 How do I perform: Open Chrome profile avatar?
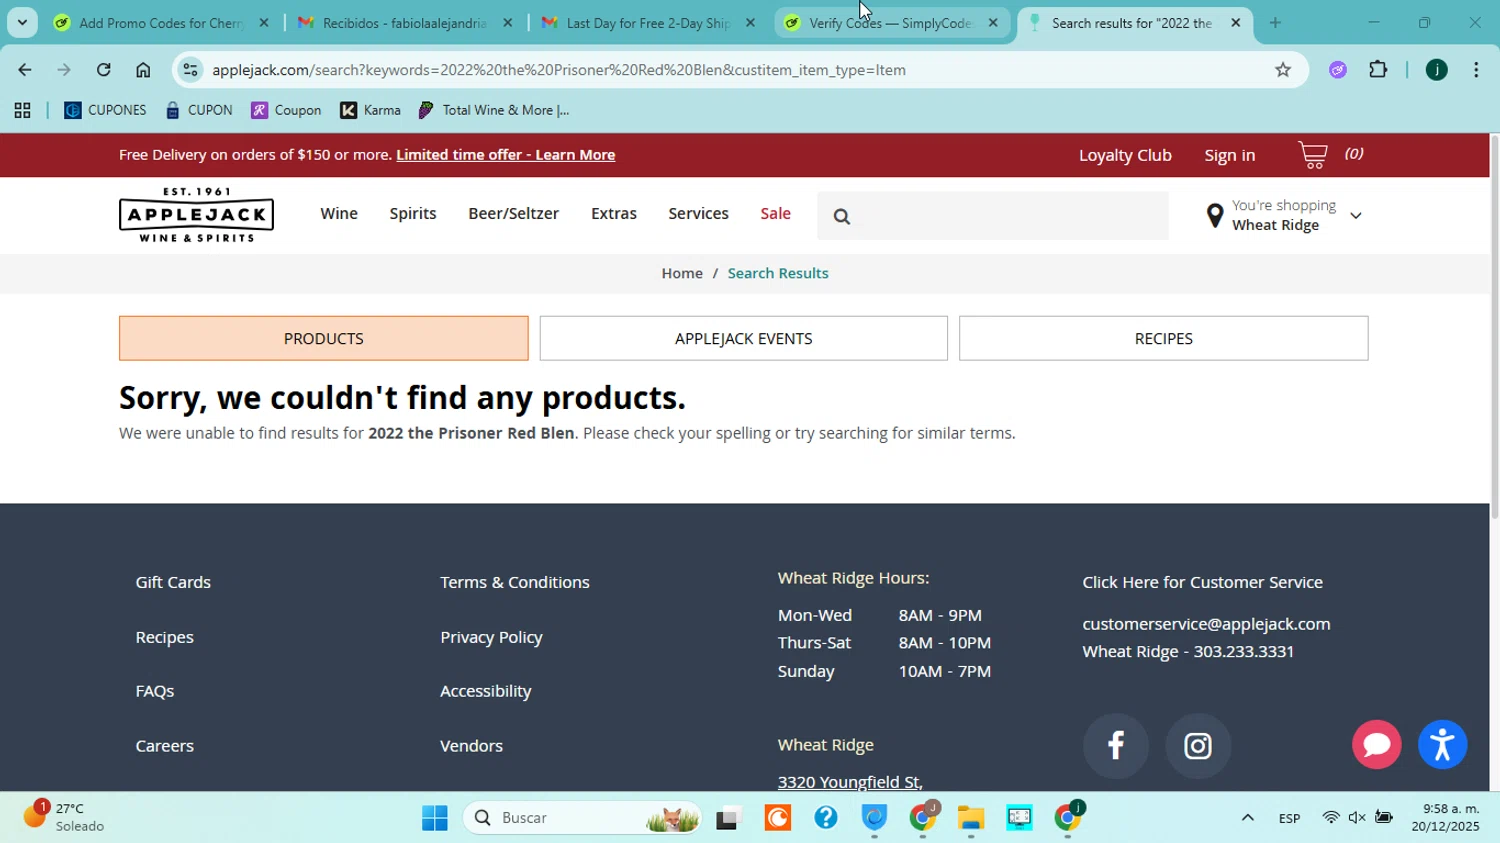click(x=1436, y=70)
